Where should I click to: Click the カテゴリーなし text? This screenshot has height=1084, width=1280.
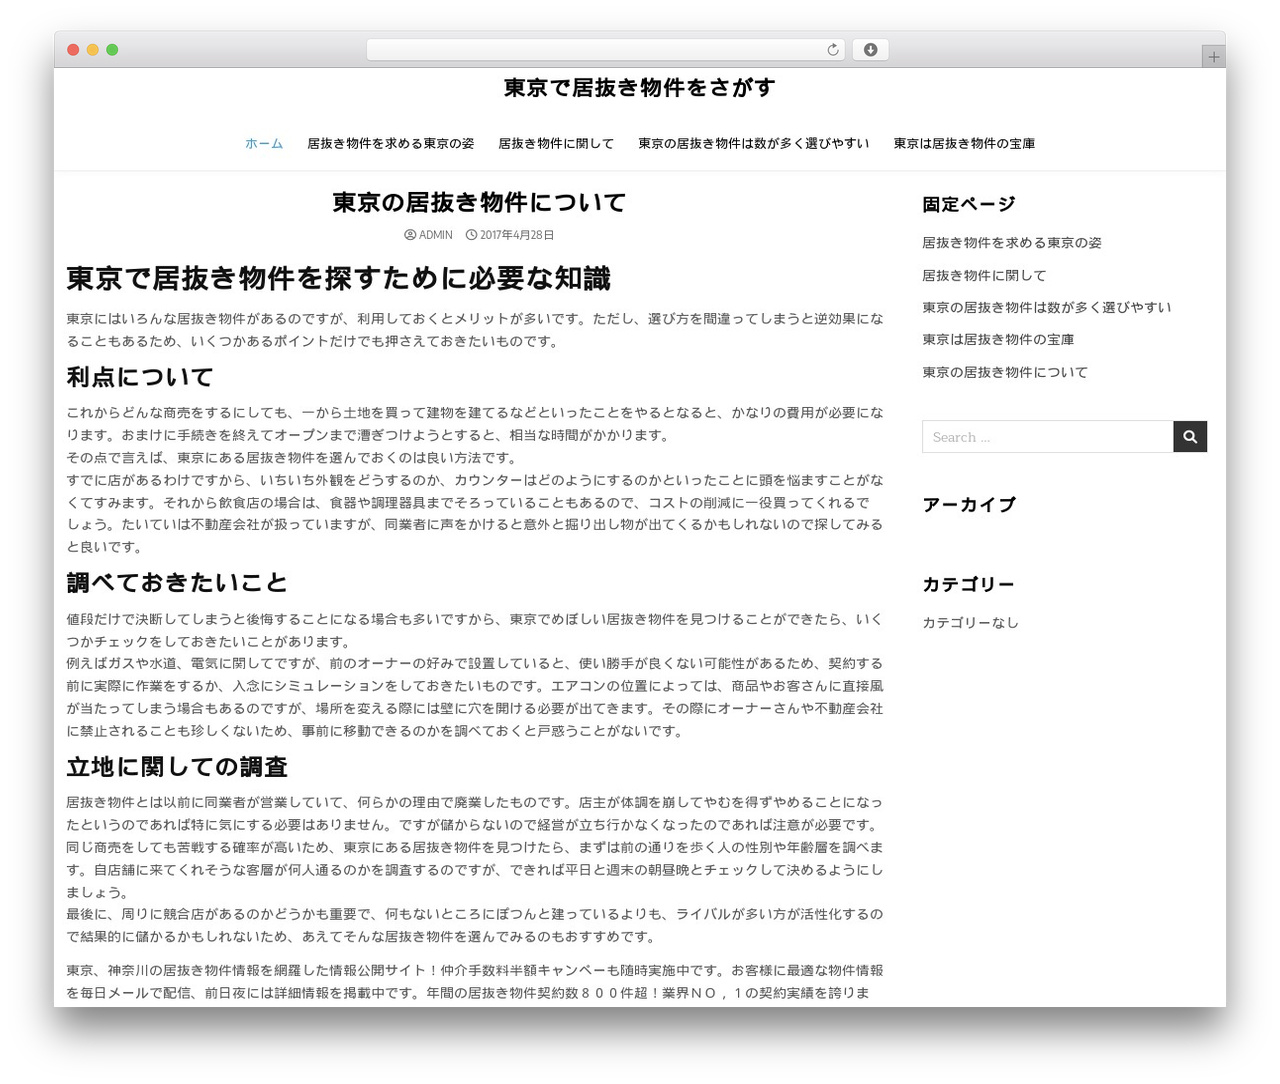[970, 622]
